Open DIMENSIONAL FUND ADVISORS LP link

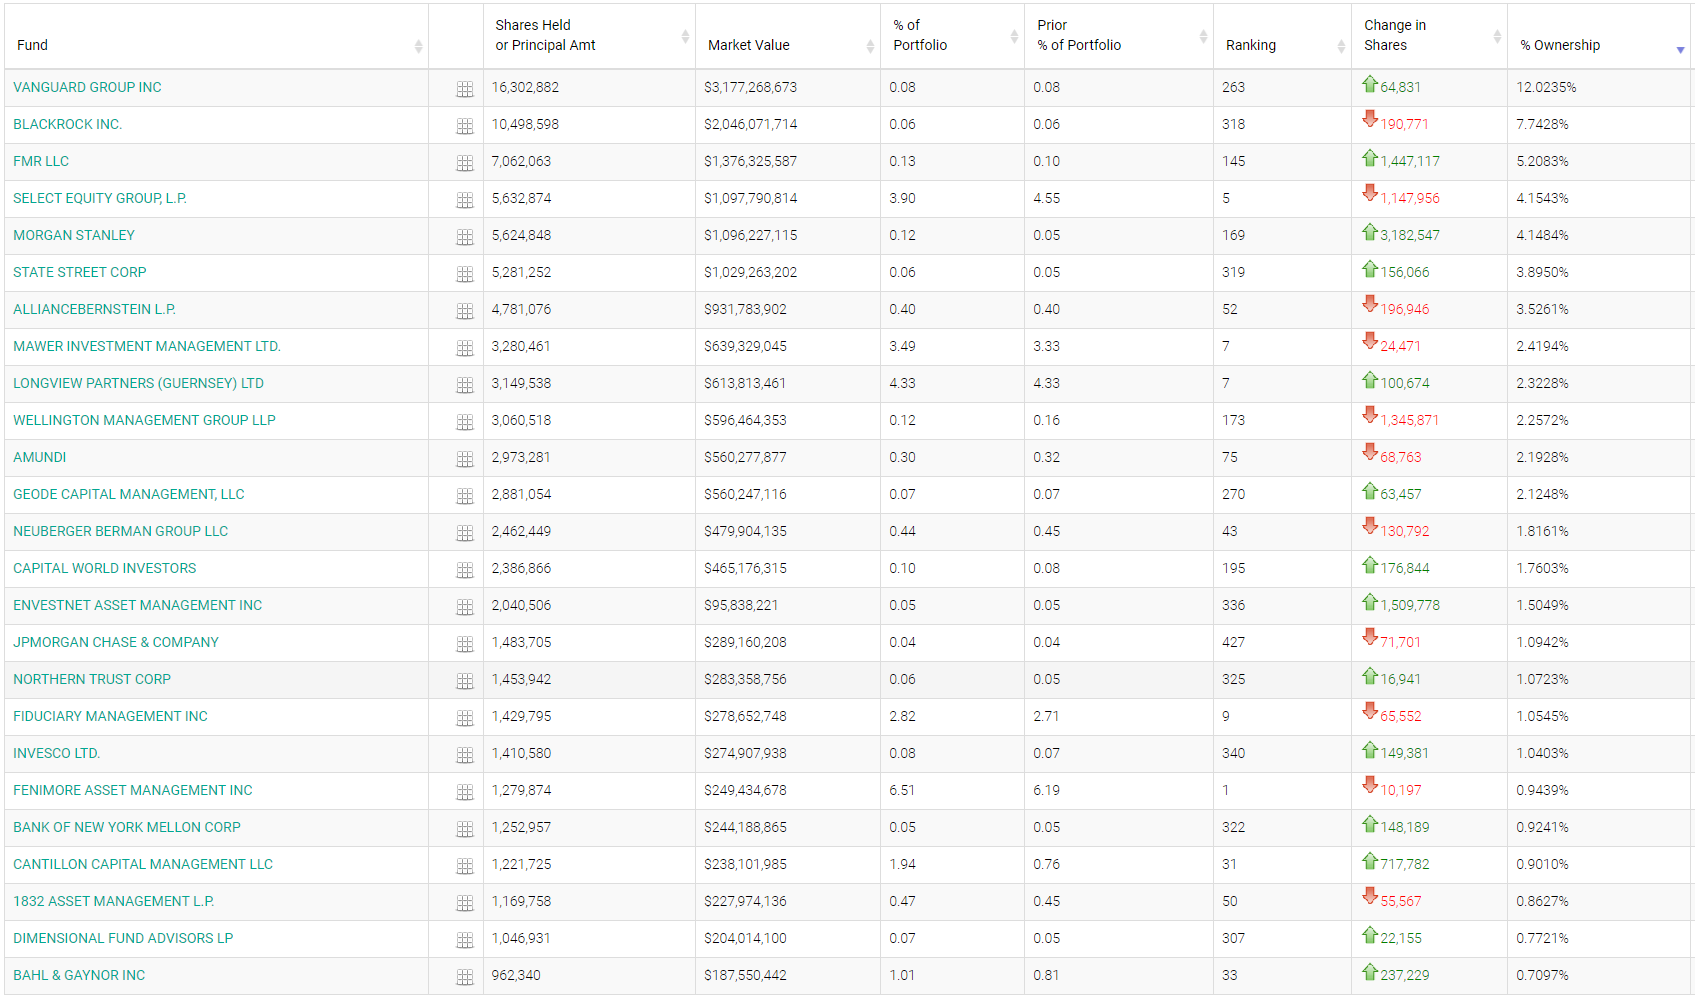pyautogui.click(x=123, y=938)
